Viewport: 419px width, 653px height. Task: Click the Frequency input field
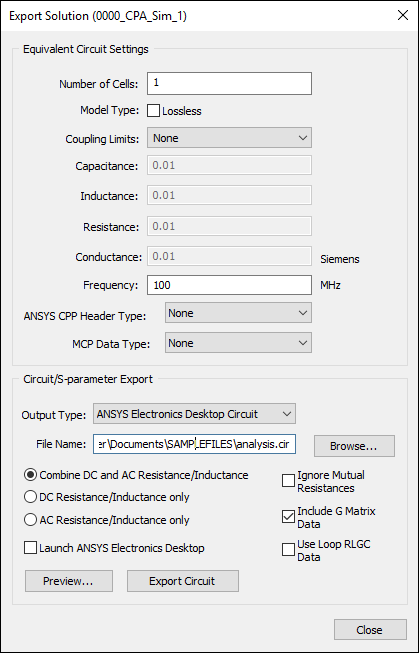click(x=229, y=285)
